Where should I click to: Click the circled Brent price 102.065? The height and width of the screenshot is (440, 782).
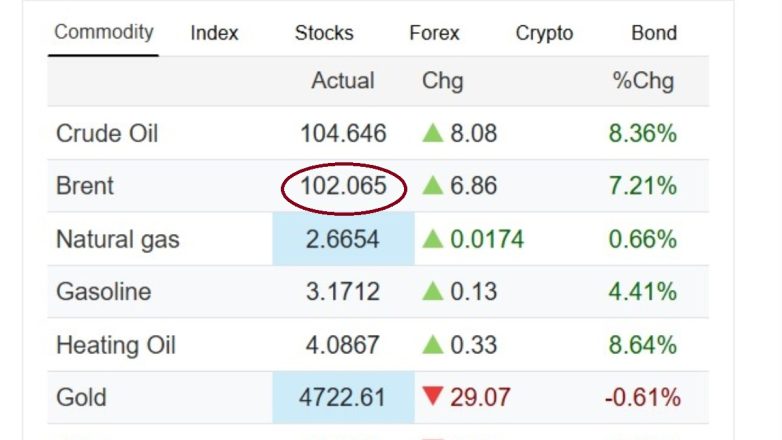click(343, 186)
